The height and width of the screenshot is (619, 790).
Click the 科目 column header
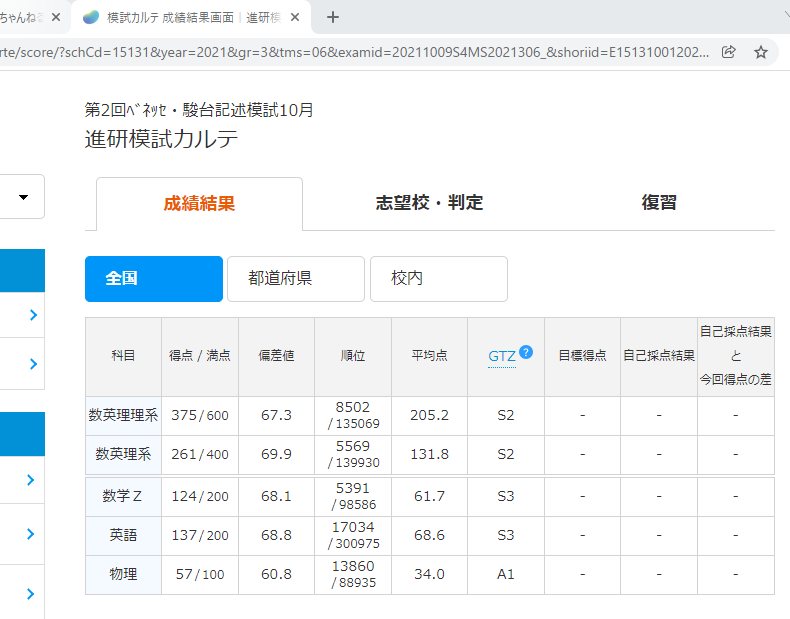(x=123, y=356)
